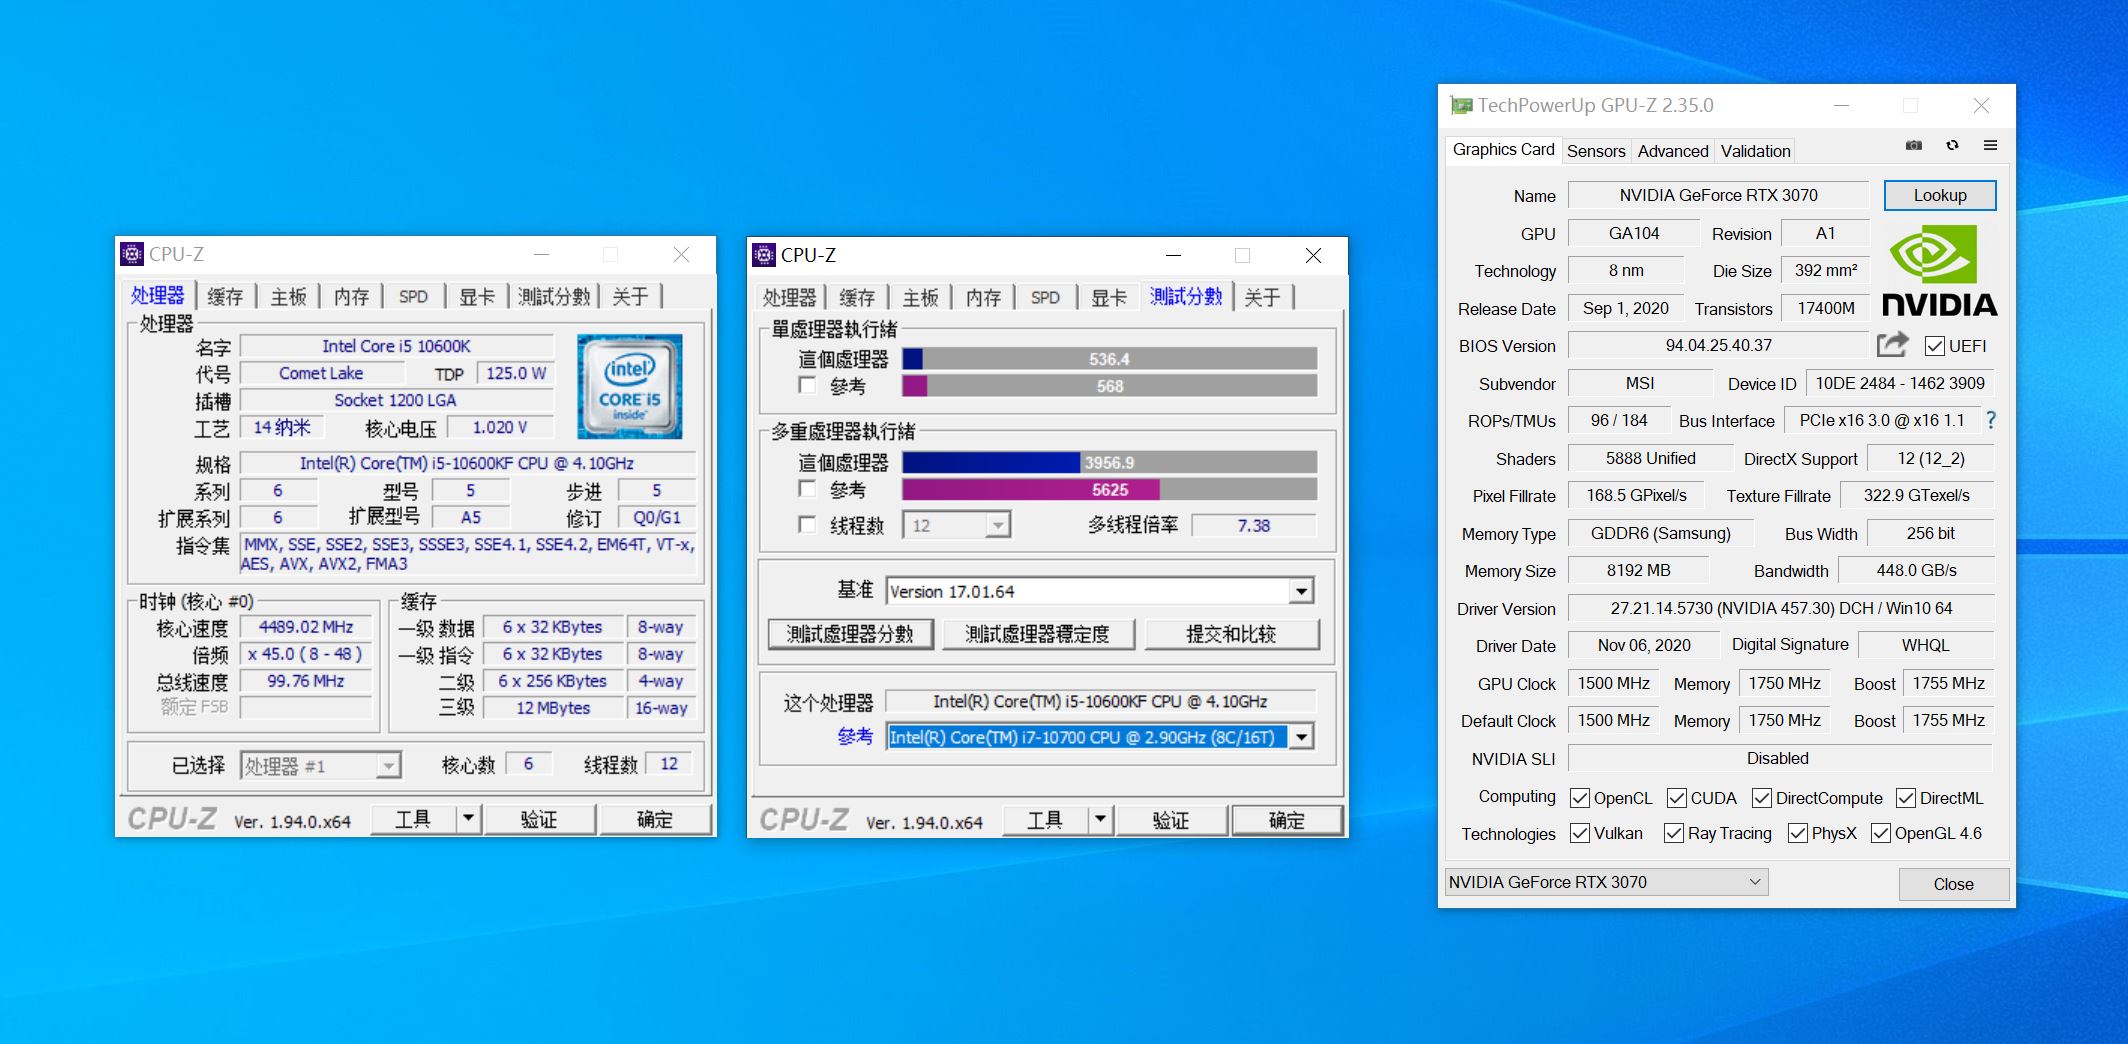This screenshot has width=2128, height=1044.
Task: Open 内存 tab in benchmark CPU-Z window
Action: (x=983, y=298)
